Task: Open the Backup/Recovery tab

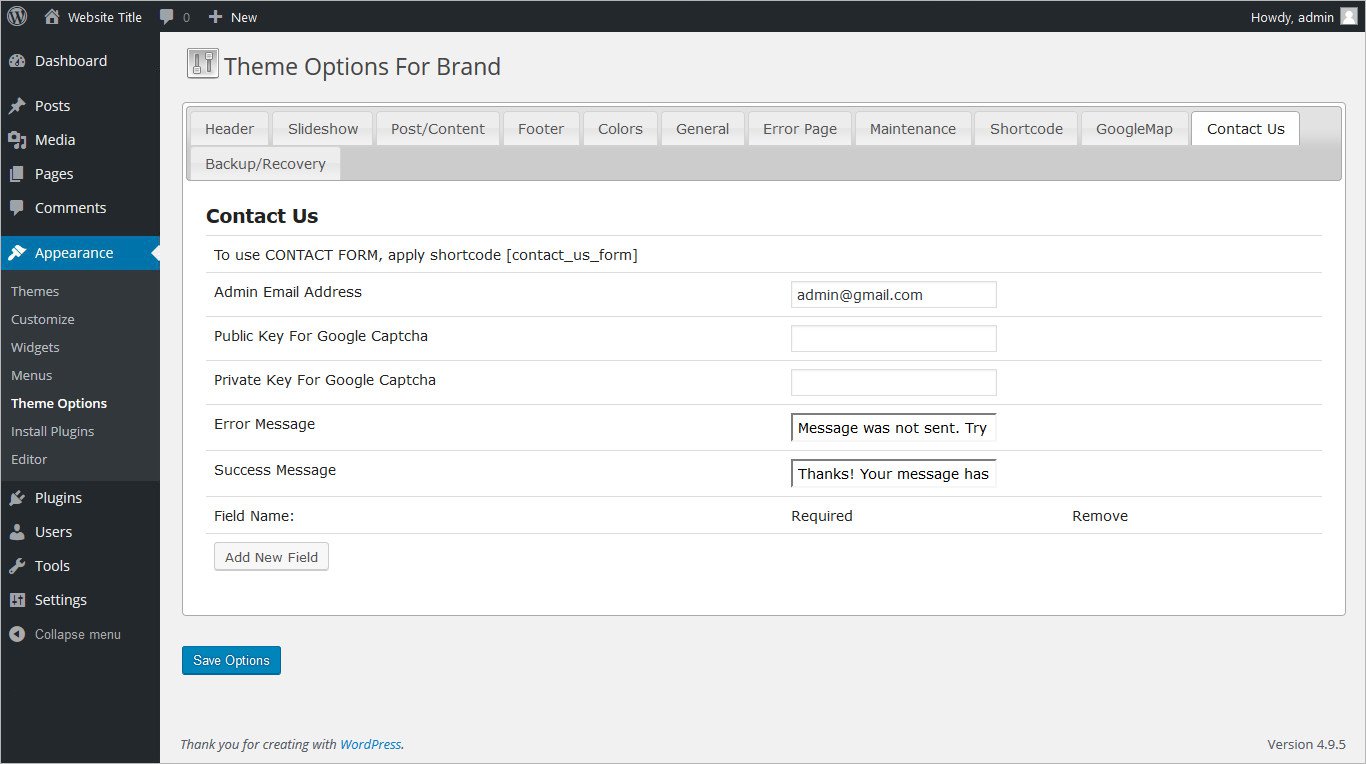Action: 265,164
